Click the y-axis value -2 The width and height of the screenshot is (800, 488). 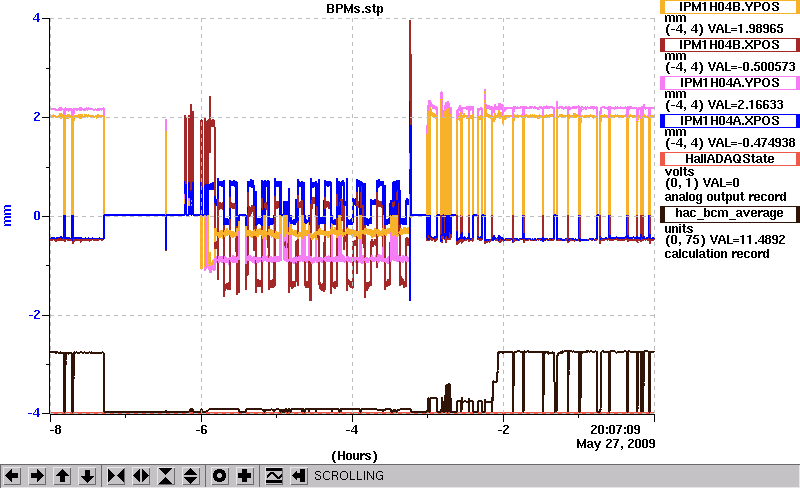(34, 315)
